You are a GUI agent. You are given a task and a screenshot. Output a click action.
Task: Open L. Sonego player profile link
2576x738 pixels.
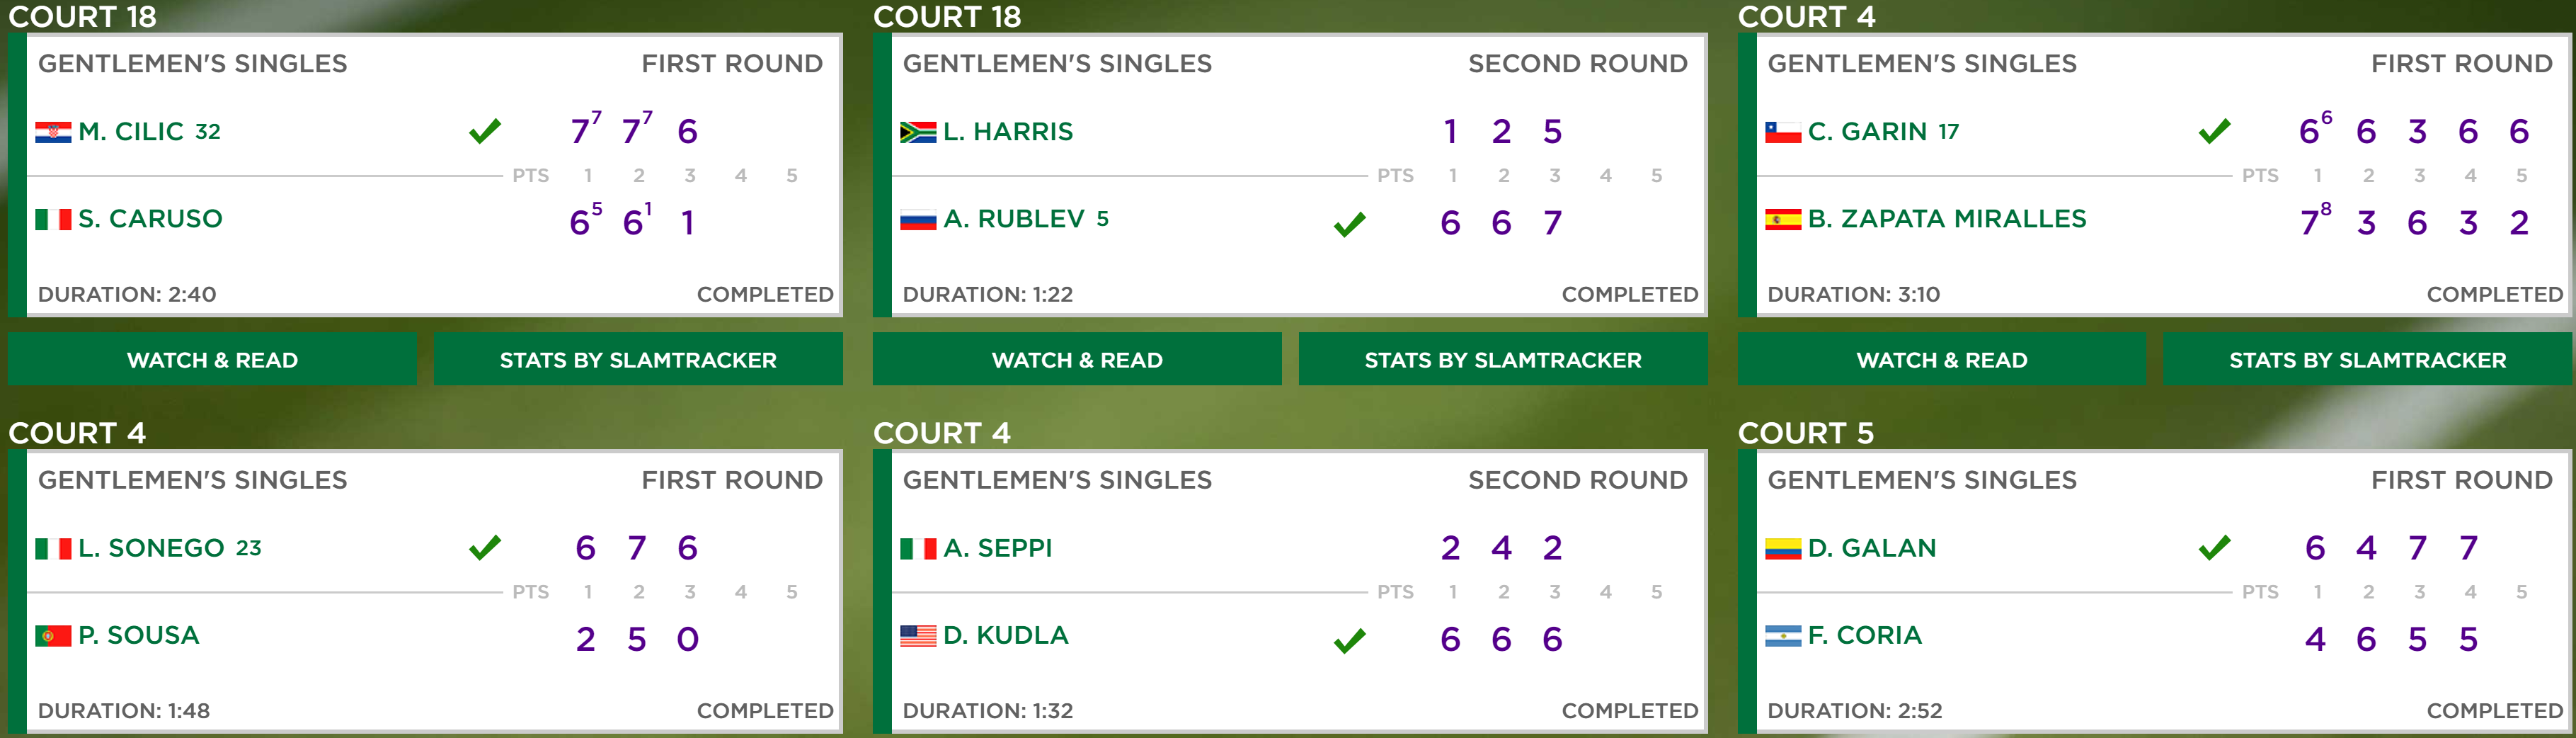pyautogui.click(x=151, y=548)
